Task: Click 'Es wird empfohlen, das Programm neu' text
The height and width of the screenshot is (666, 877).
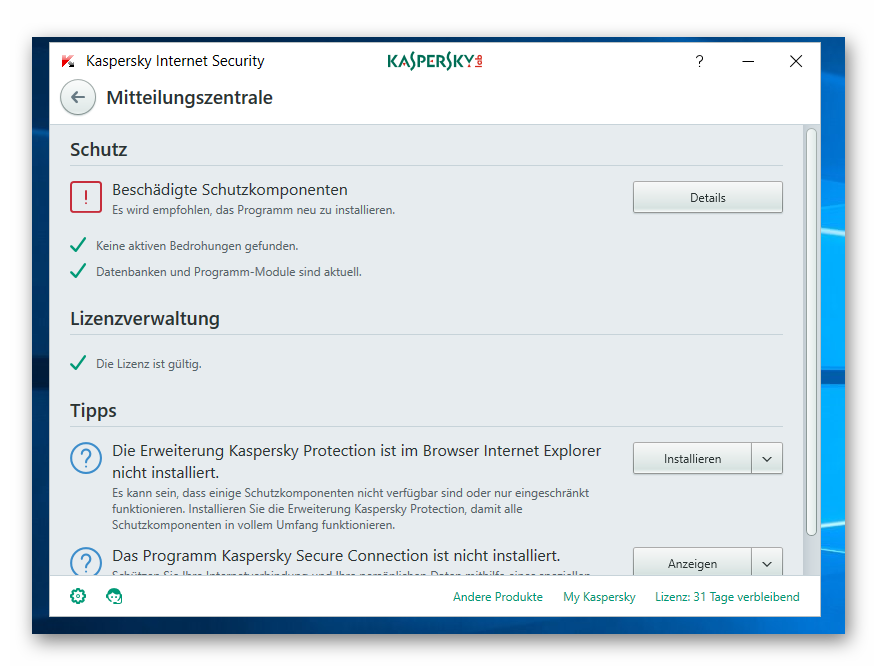Action: pos(253,210)
